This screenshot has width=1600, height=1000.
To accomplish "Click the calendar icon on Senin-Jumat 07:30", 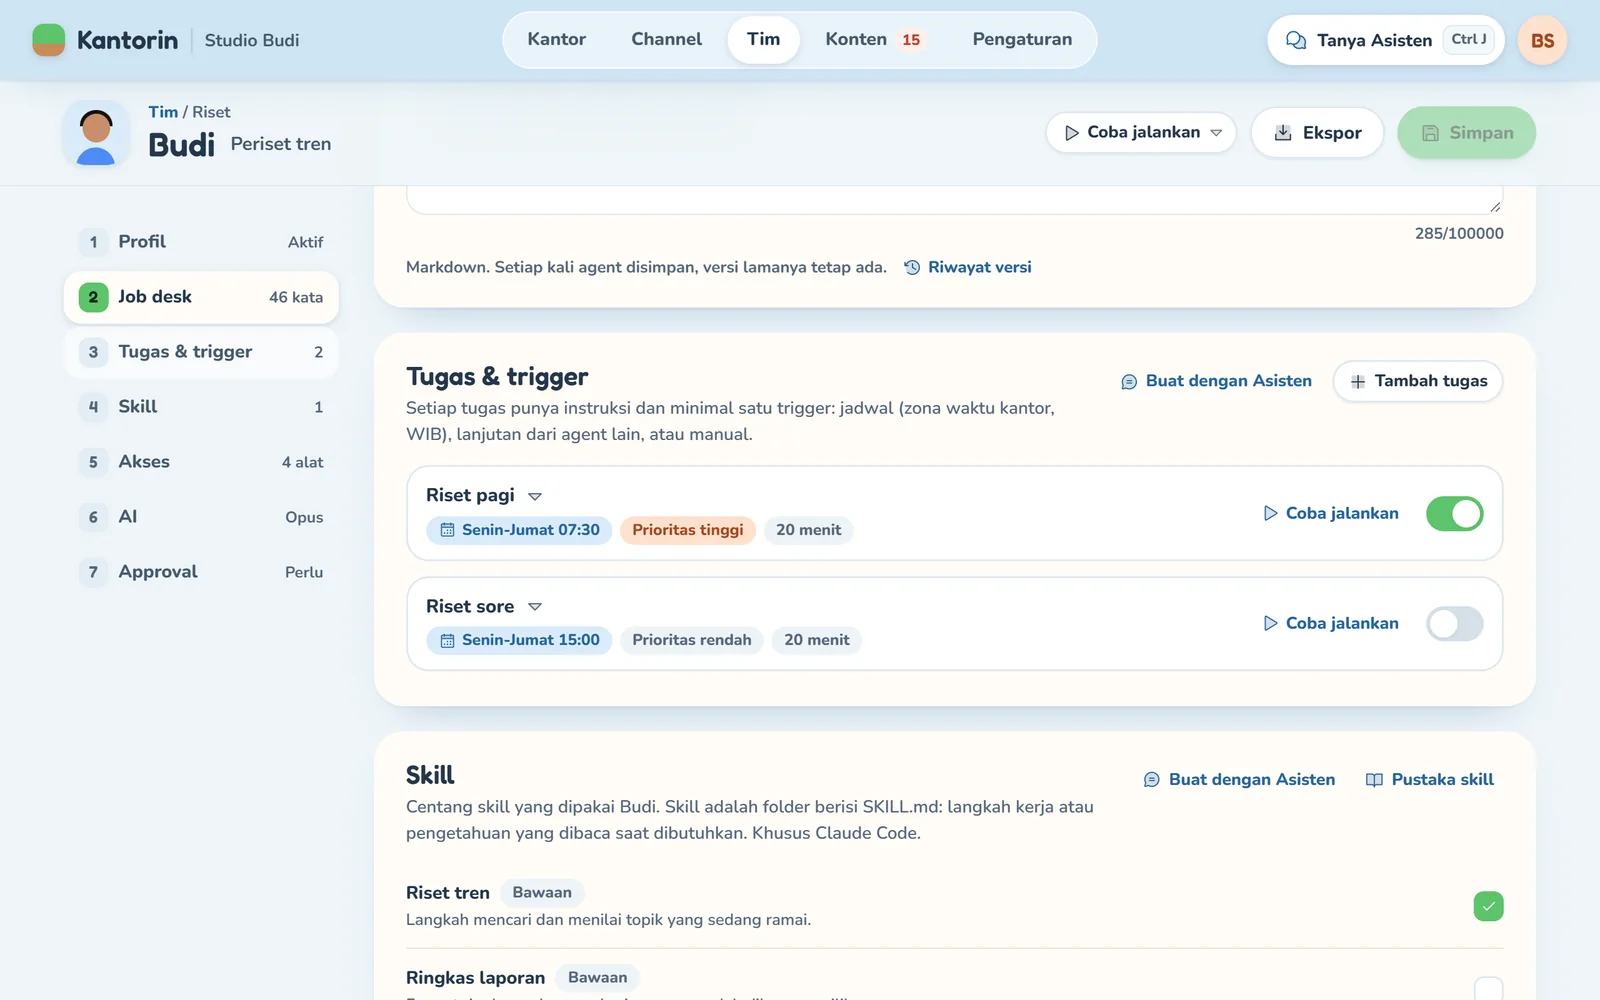I will tap(447, 530).
